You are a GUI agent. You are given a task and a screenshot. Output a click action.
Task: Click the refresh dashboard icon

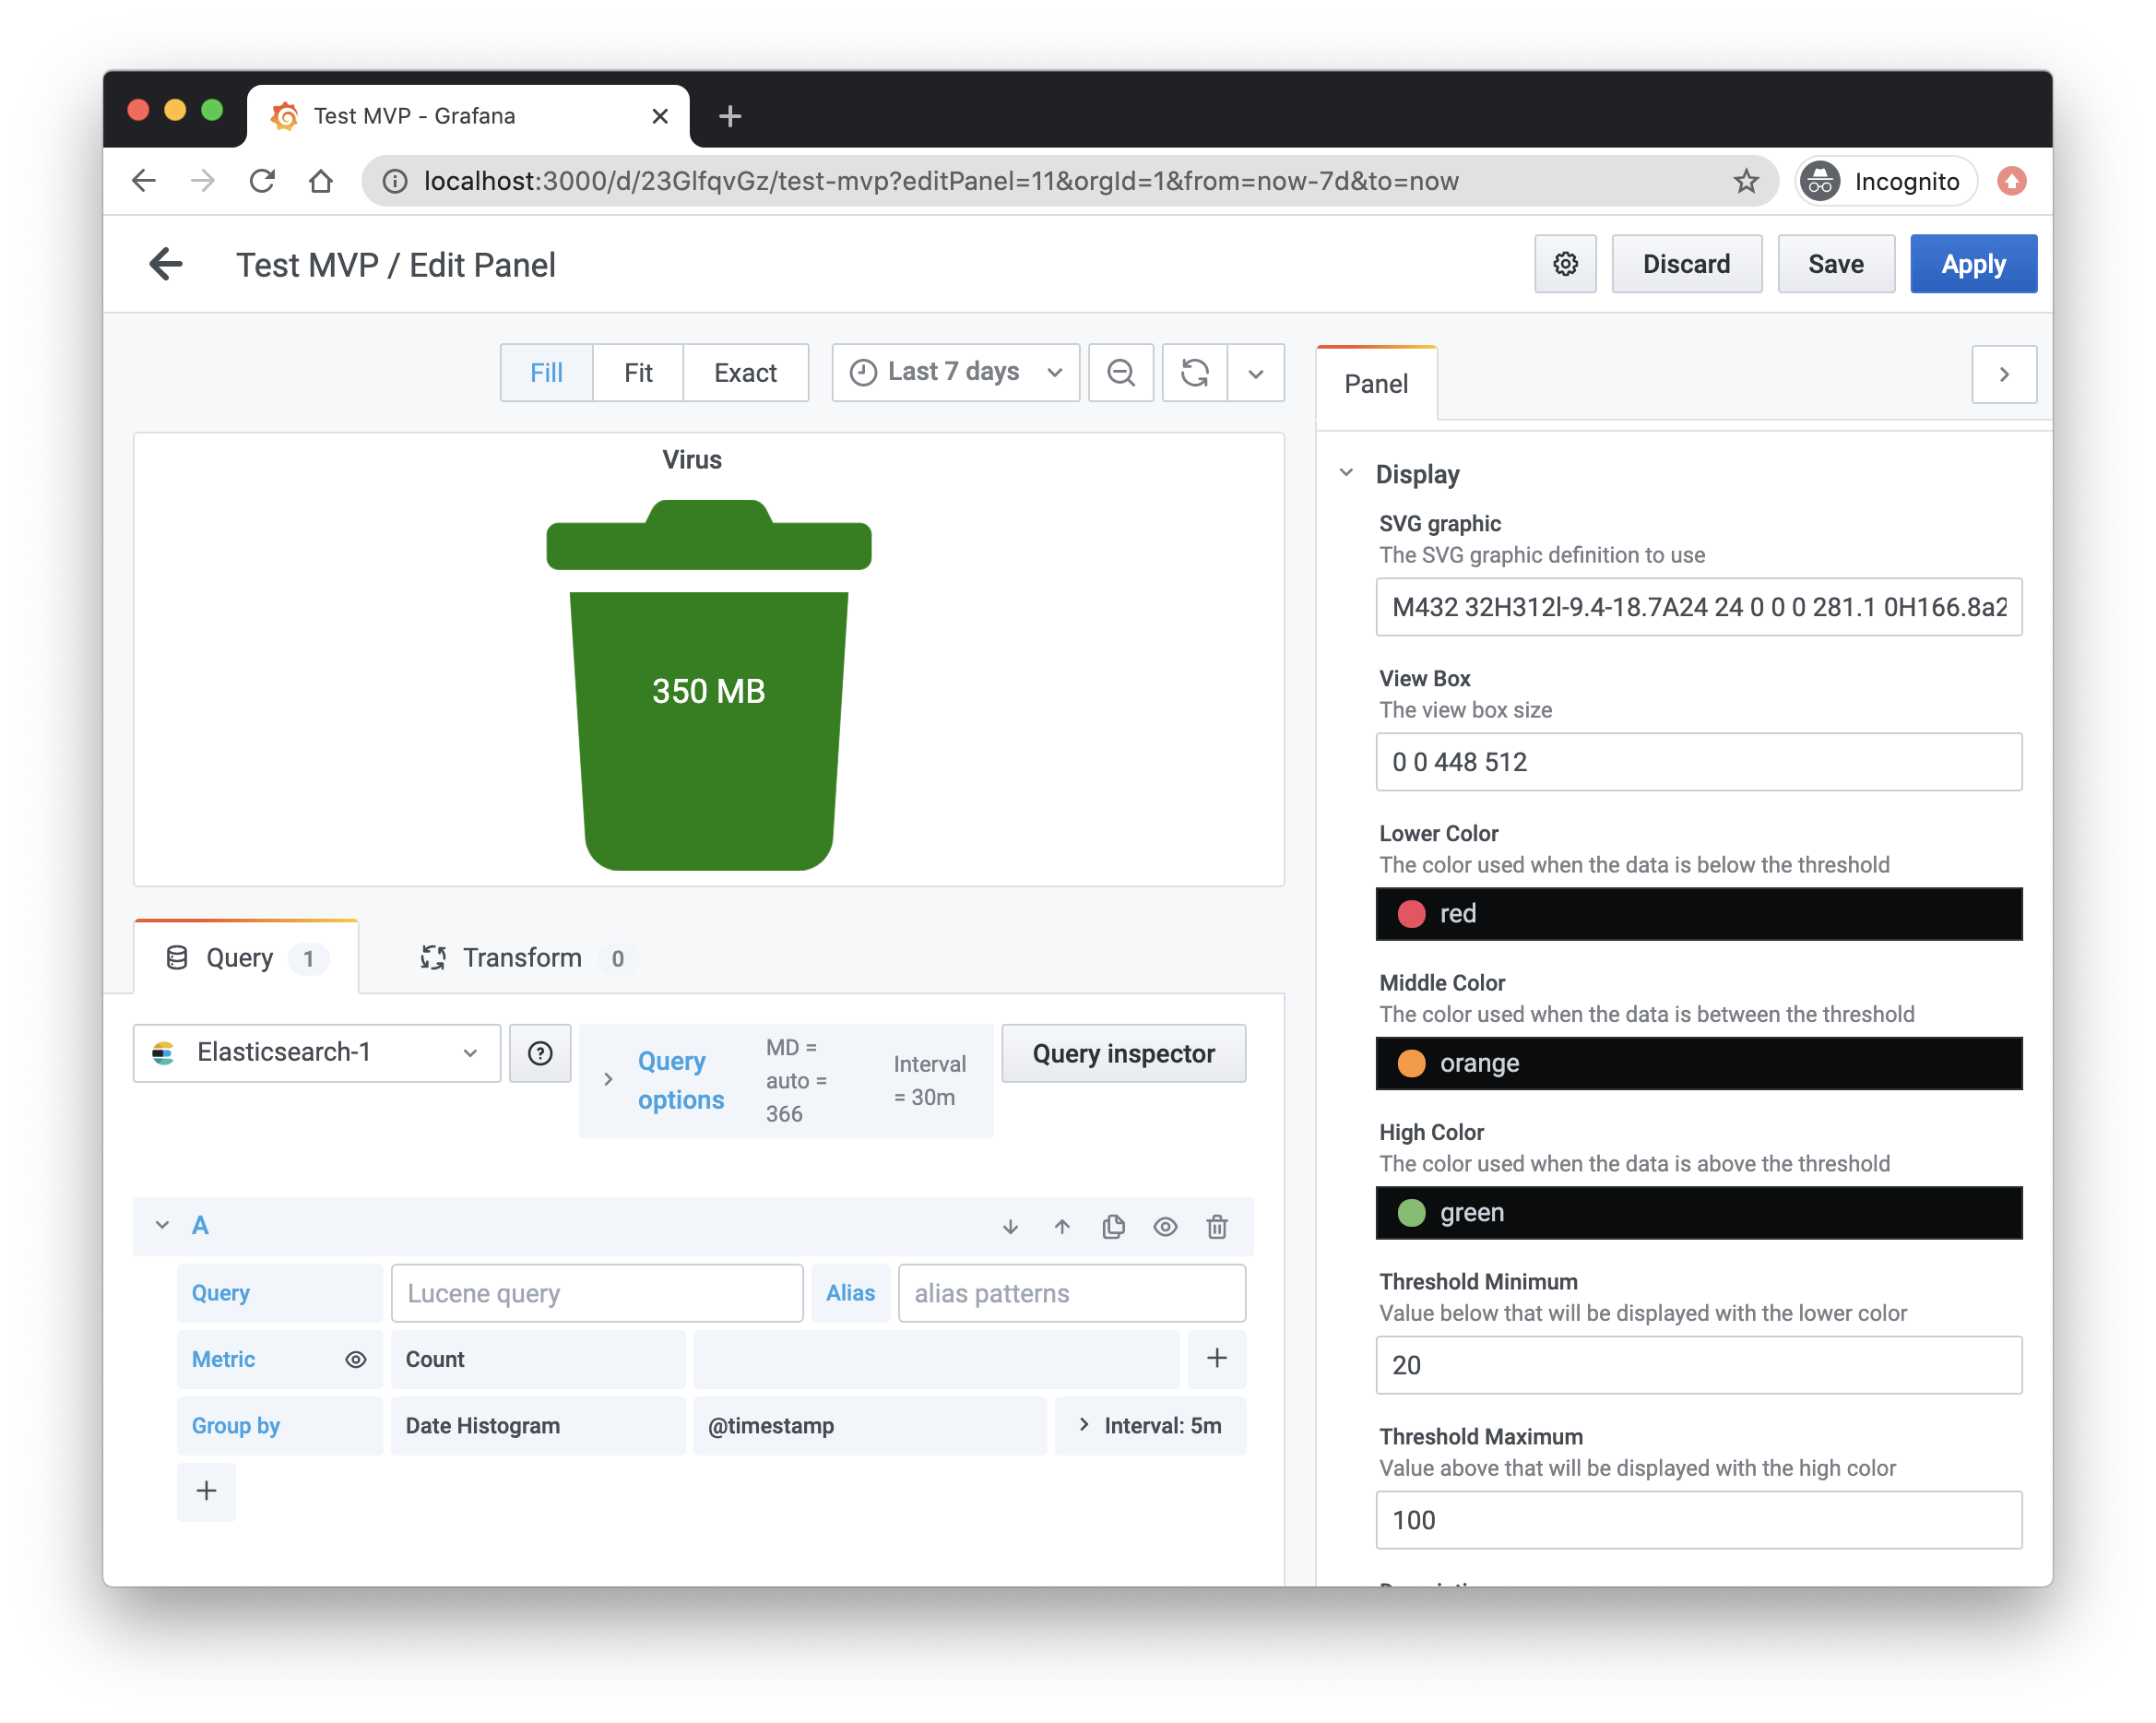[x=1194, y=373]
